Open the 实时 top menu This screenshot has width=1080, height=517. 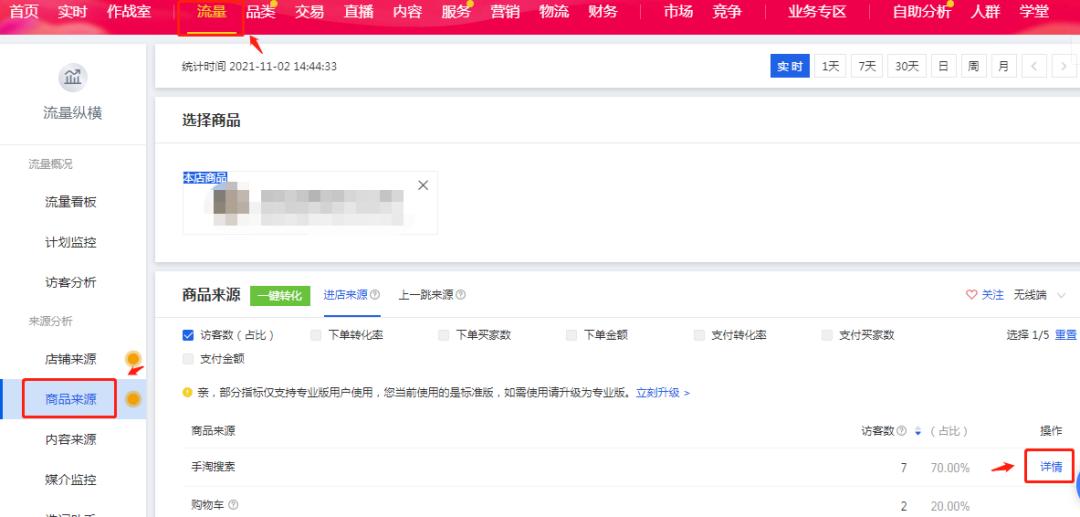pos(72,12)
